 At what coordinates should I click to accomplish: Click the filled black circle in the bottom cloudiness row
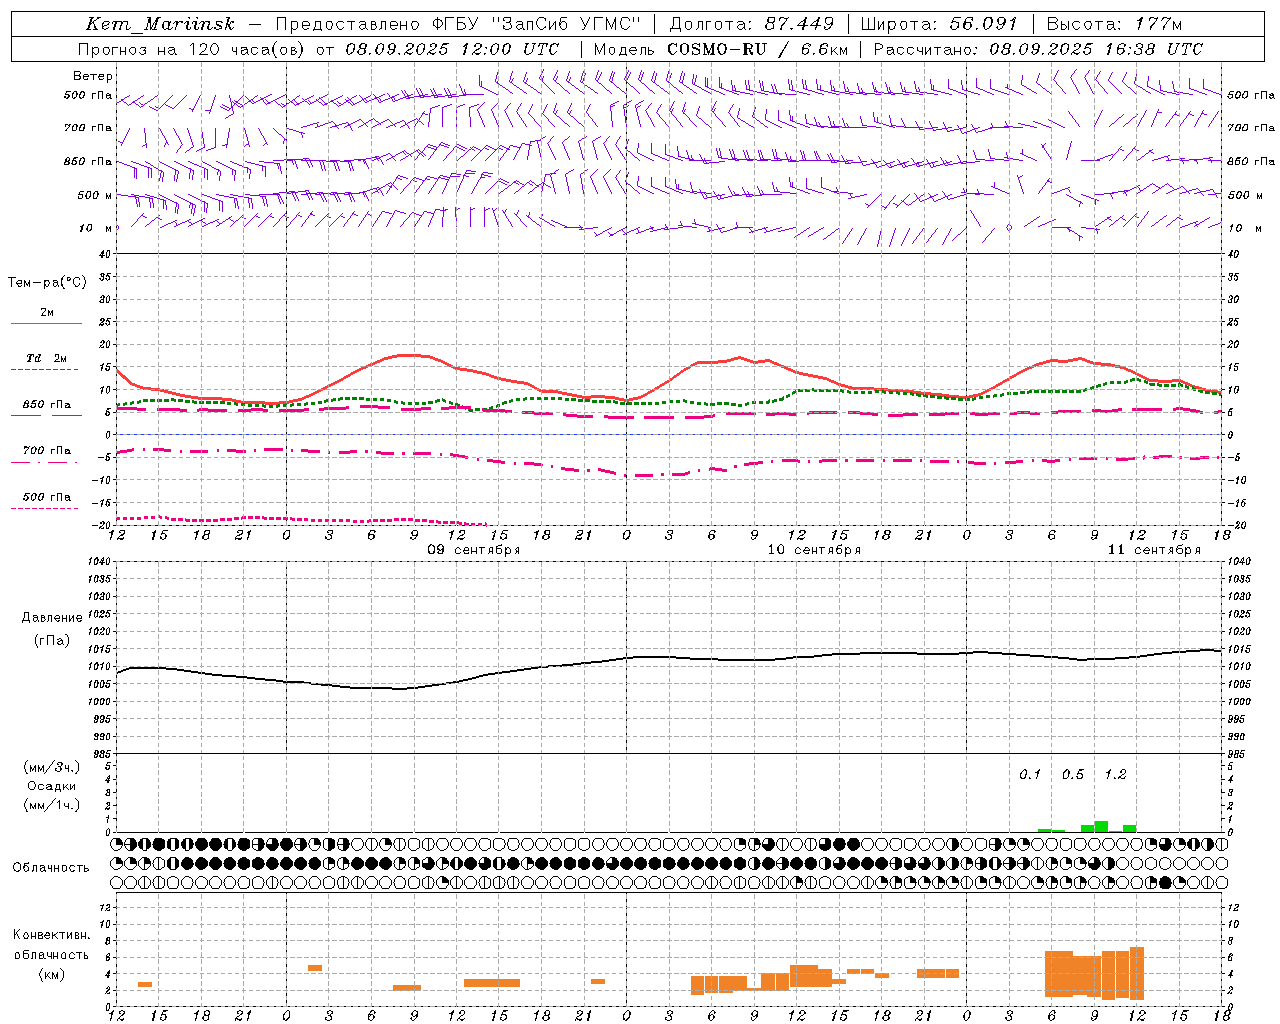pyautogui.click(x=1165, y=883)
